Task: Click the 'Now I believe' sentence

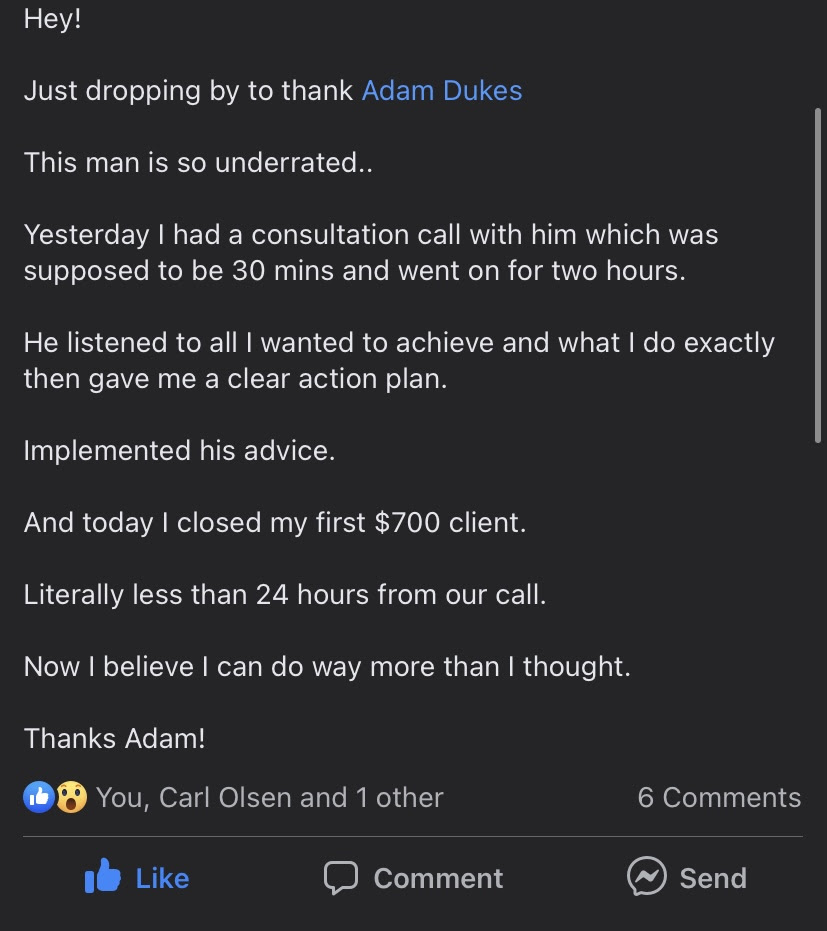Action: (327, 666)
